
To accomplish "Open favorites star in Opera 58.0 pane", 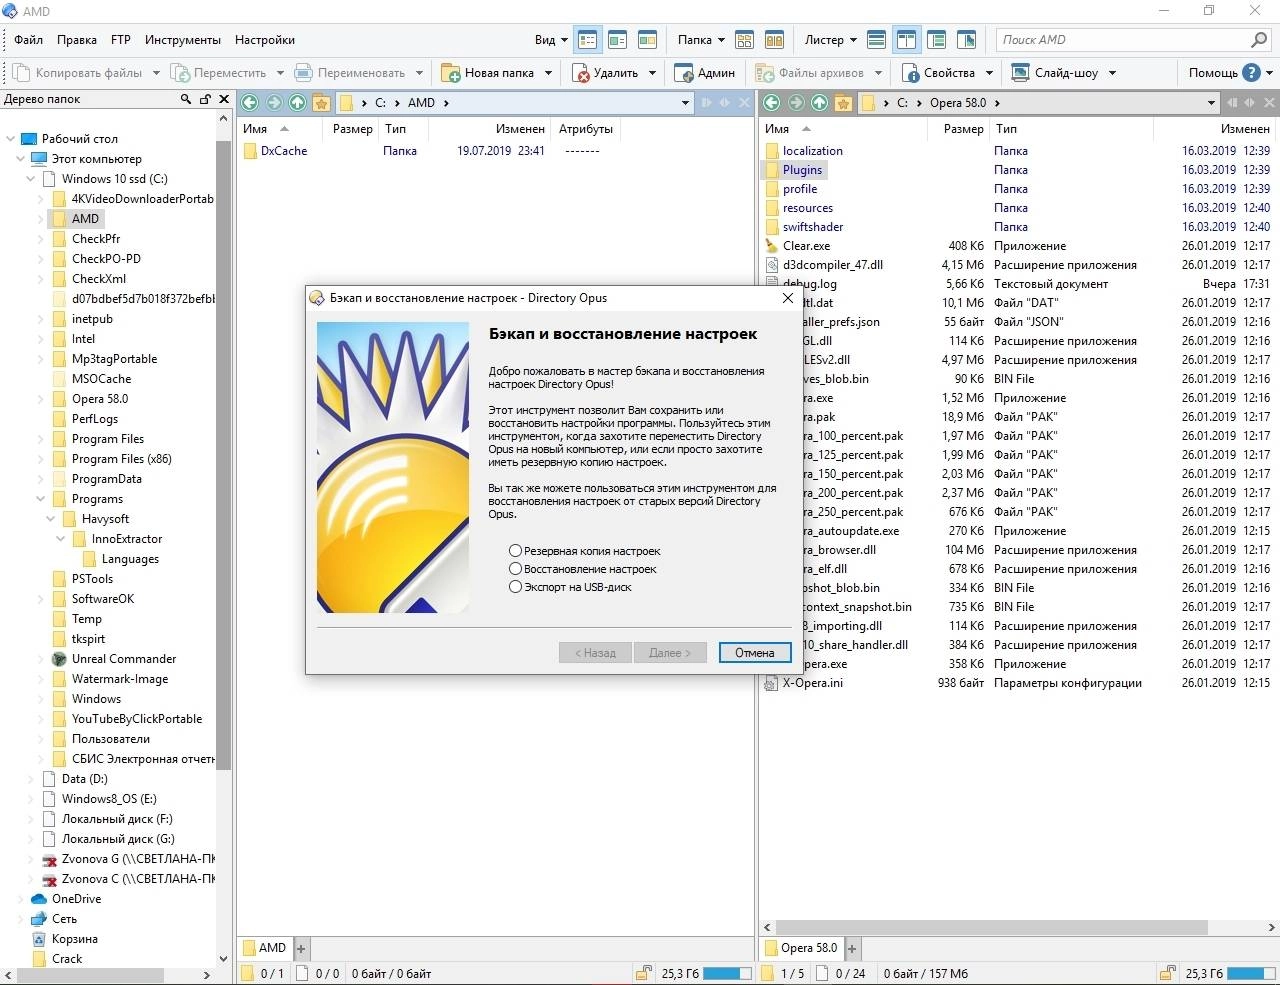I will (843, 102).
